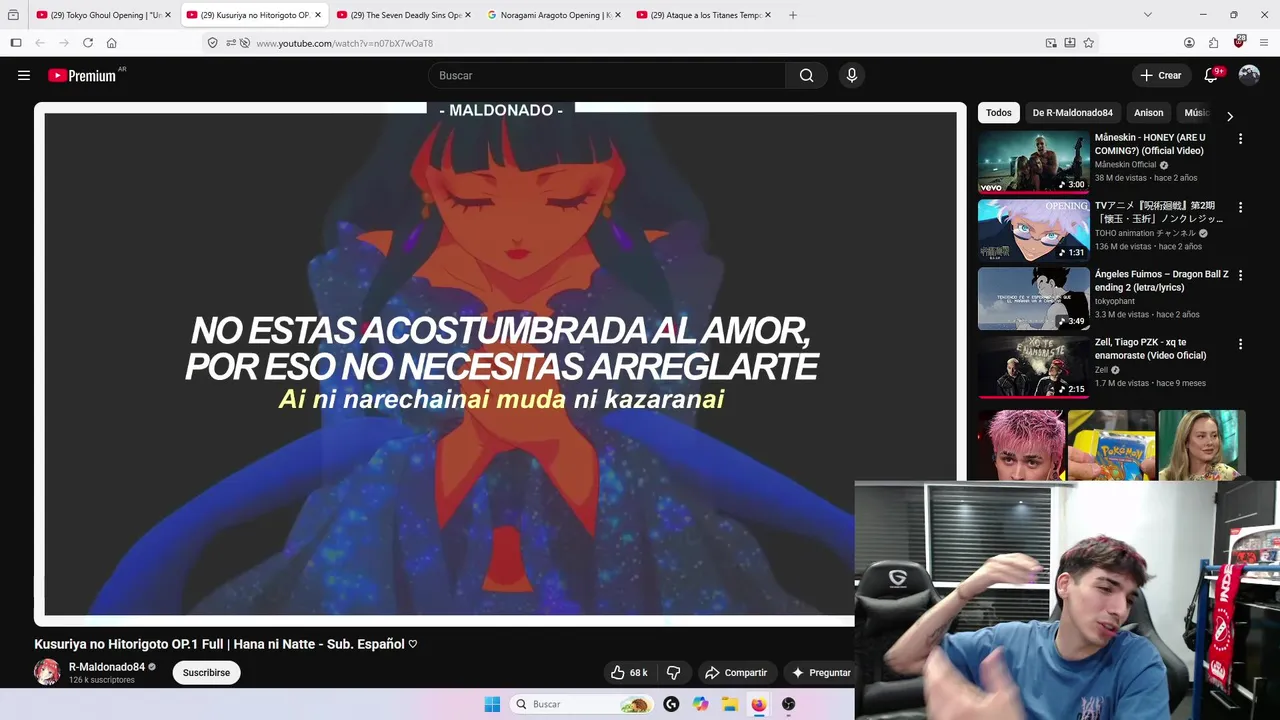Close the Noragami Aragoto Opening tab
Image resolution: width=1280 pixels, height=720 pixels.
point(618,15)
